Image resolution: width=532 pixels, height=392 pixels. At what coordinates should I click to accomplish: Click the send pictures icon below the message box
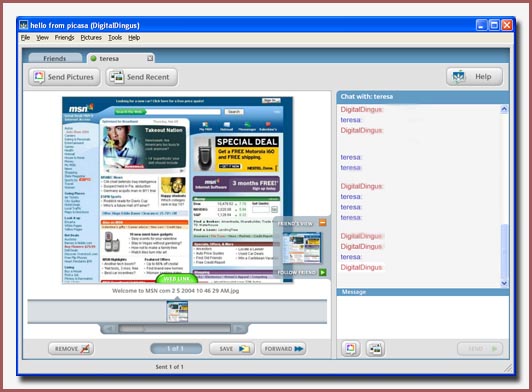coord(351,349)
